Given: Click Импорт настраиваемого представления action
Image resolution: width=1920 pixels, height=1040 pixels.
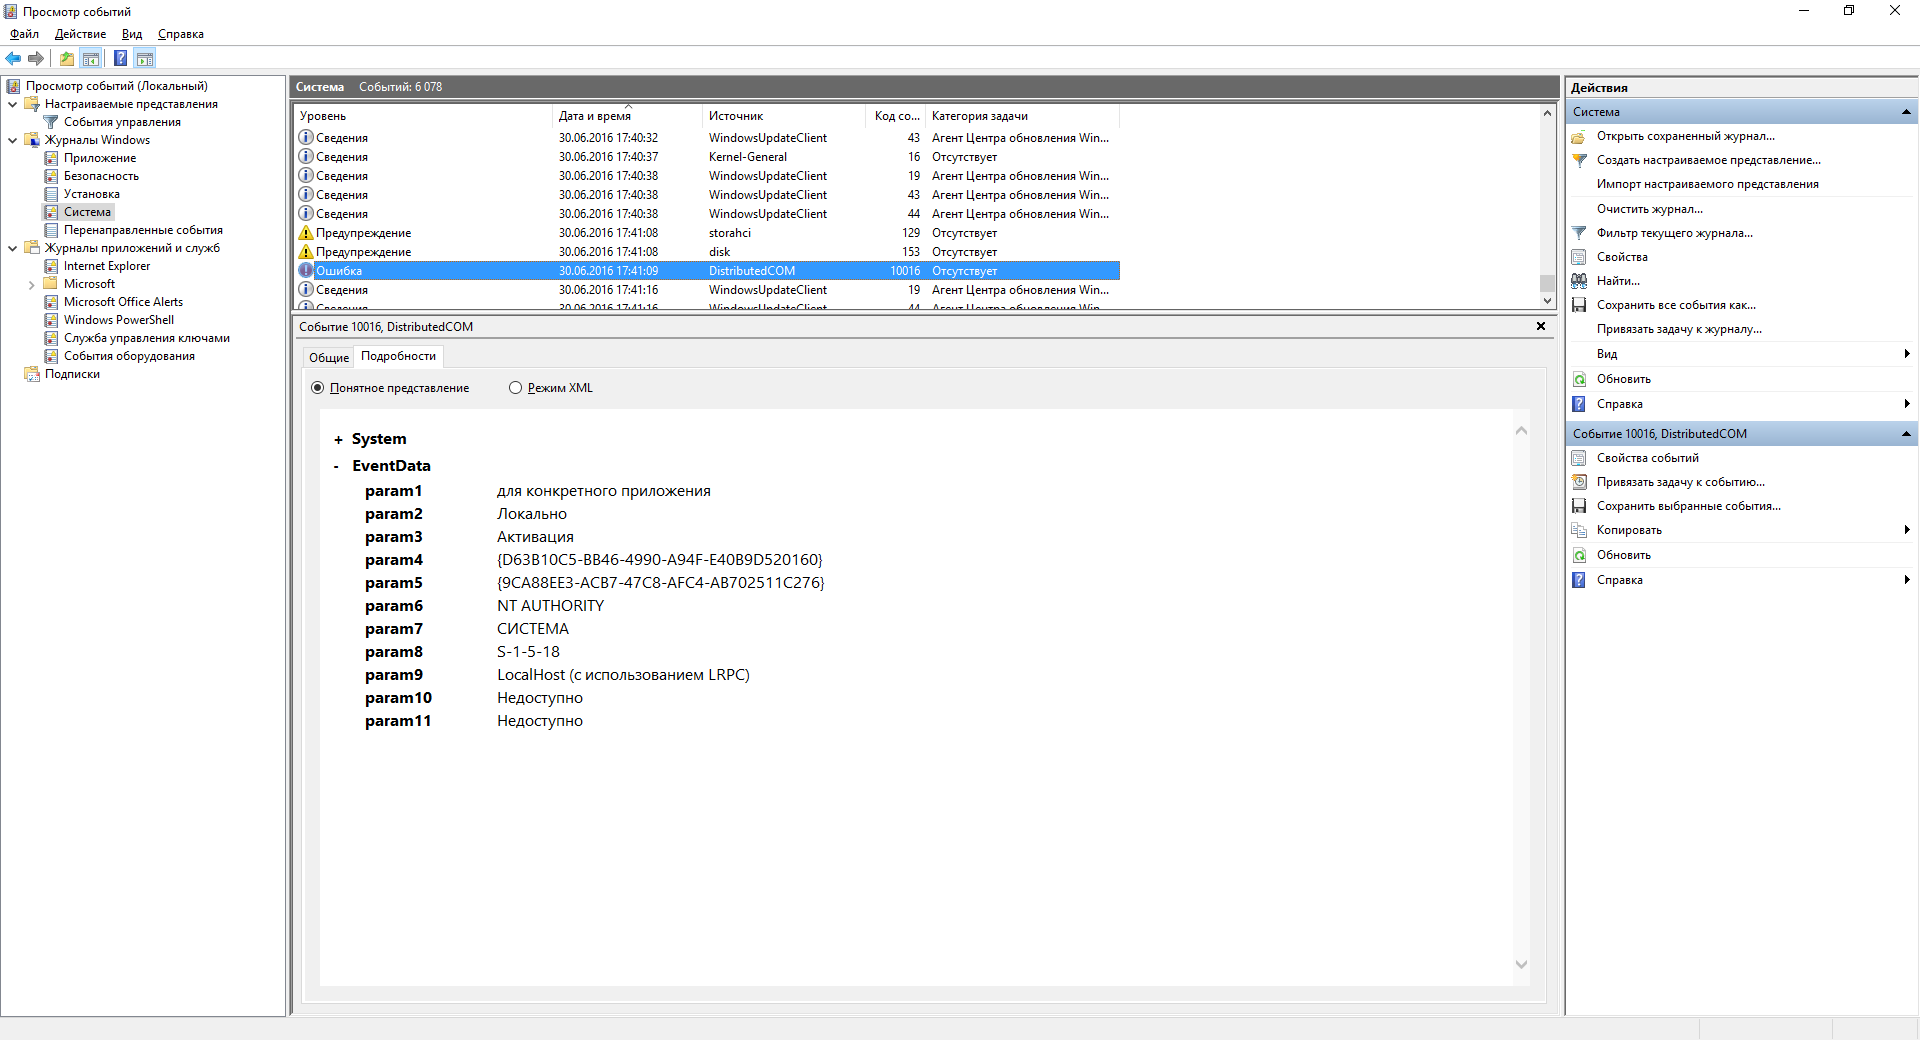Looking at the screenshot, I should click(x=1707, y=184).
